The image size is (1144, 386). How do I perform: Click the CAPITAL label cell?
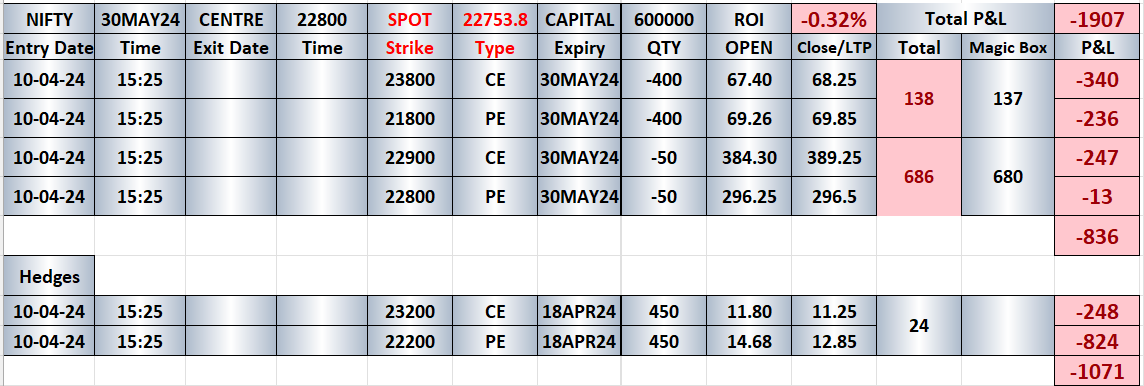[x=579, y=19]
